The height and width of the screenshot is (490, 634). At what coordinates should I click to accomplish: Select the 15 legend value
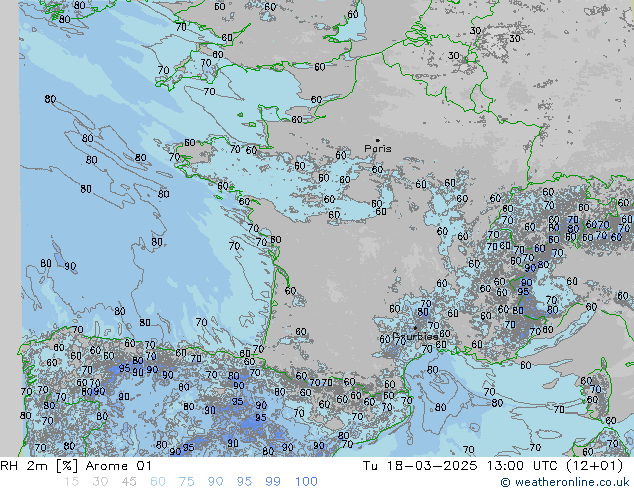click(72, 482)
